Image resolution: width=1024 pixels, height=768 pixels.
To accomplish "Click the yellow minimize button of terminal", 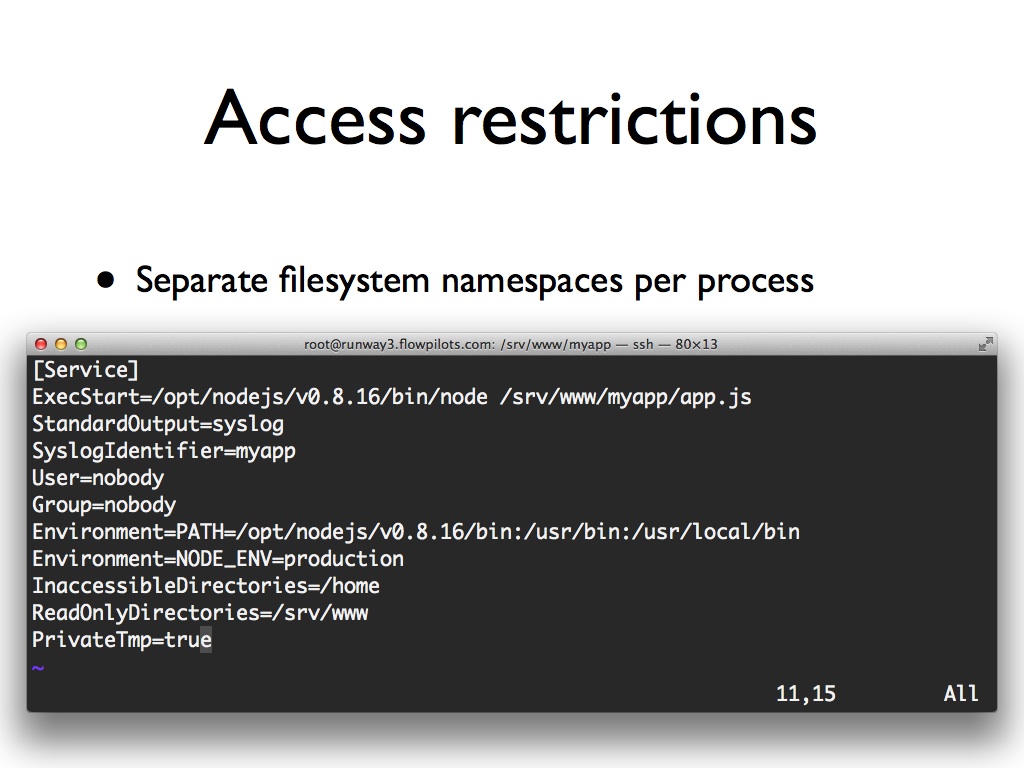I will point(61,344).
